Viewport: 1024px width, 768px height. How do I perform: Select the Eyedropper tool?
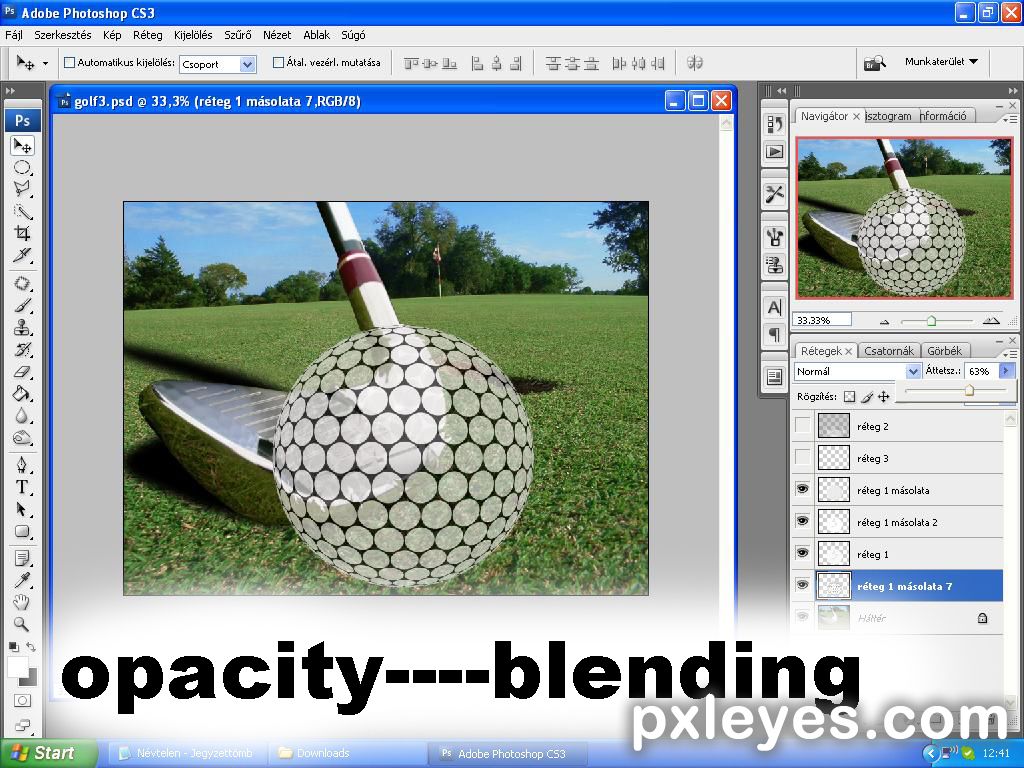point(23,580)
